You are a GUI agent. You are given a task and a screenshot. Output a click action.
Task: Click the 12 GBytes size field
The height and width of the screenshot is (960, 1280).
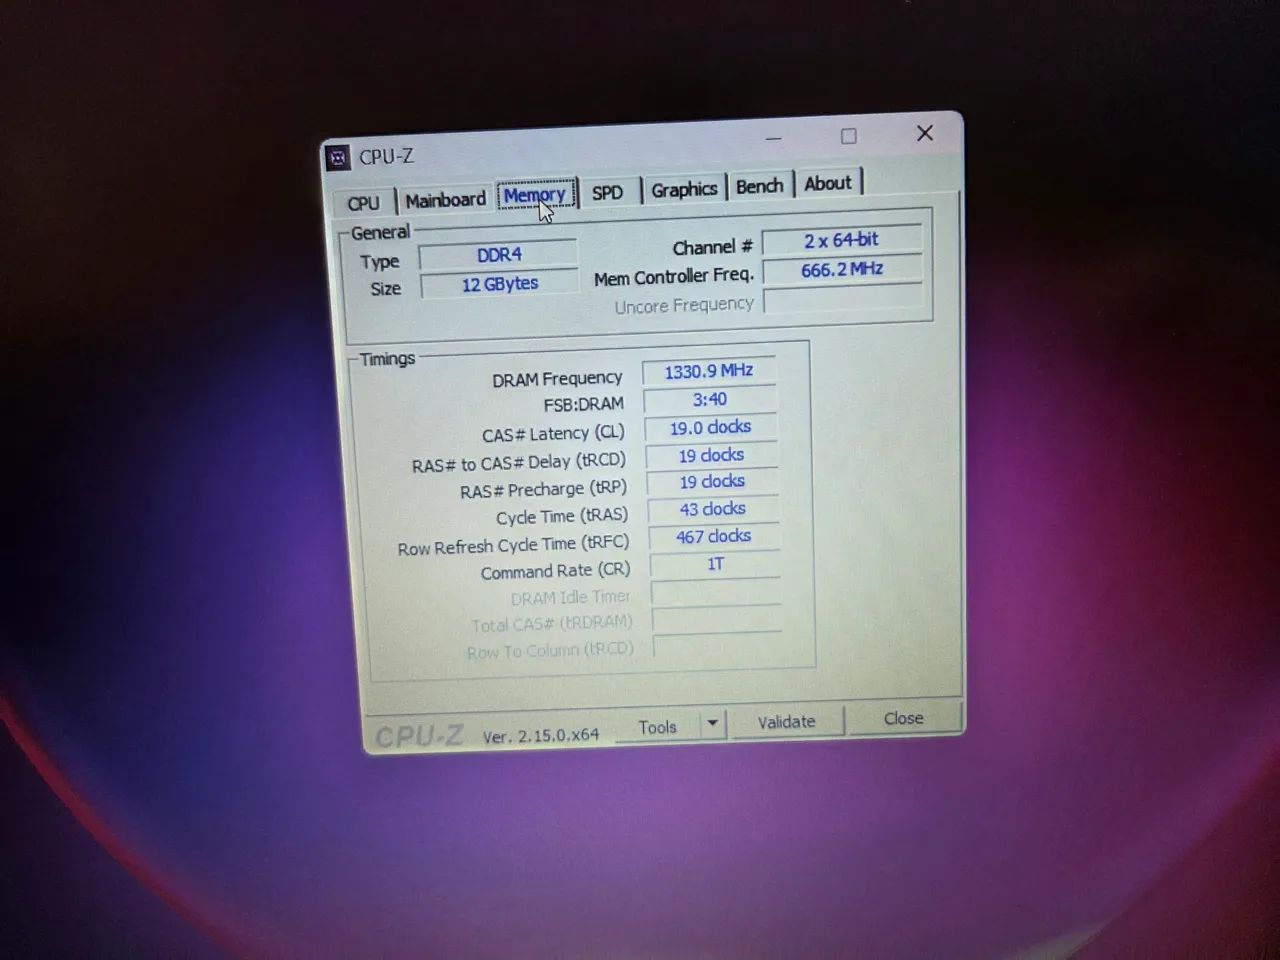pyautogui.click(x=500, y=284)
